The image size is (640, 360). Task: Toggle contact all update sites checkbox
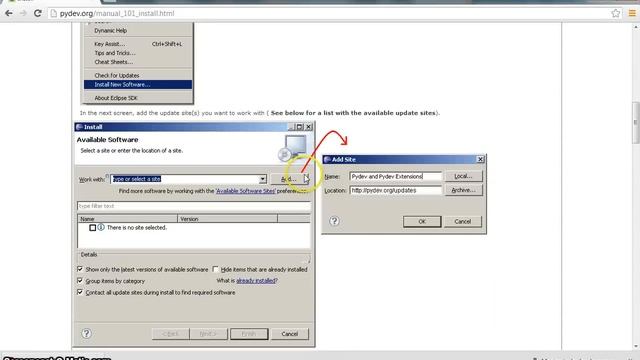tap(80, 292)
